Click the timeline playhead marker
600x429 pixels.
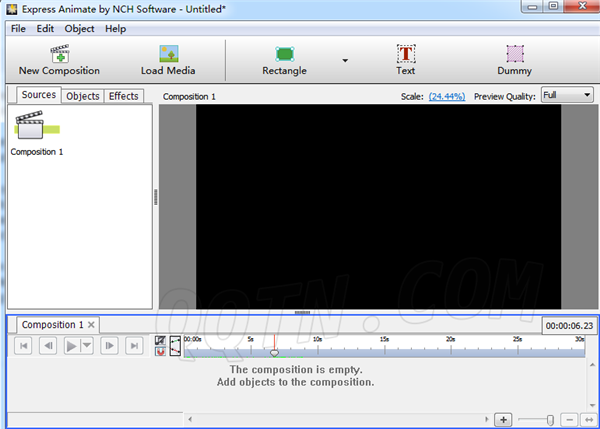[274, 353]
